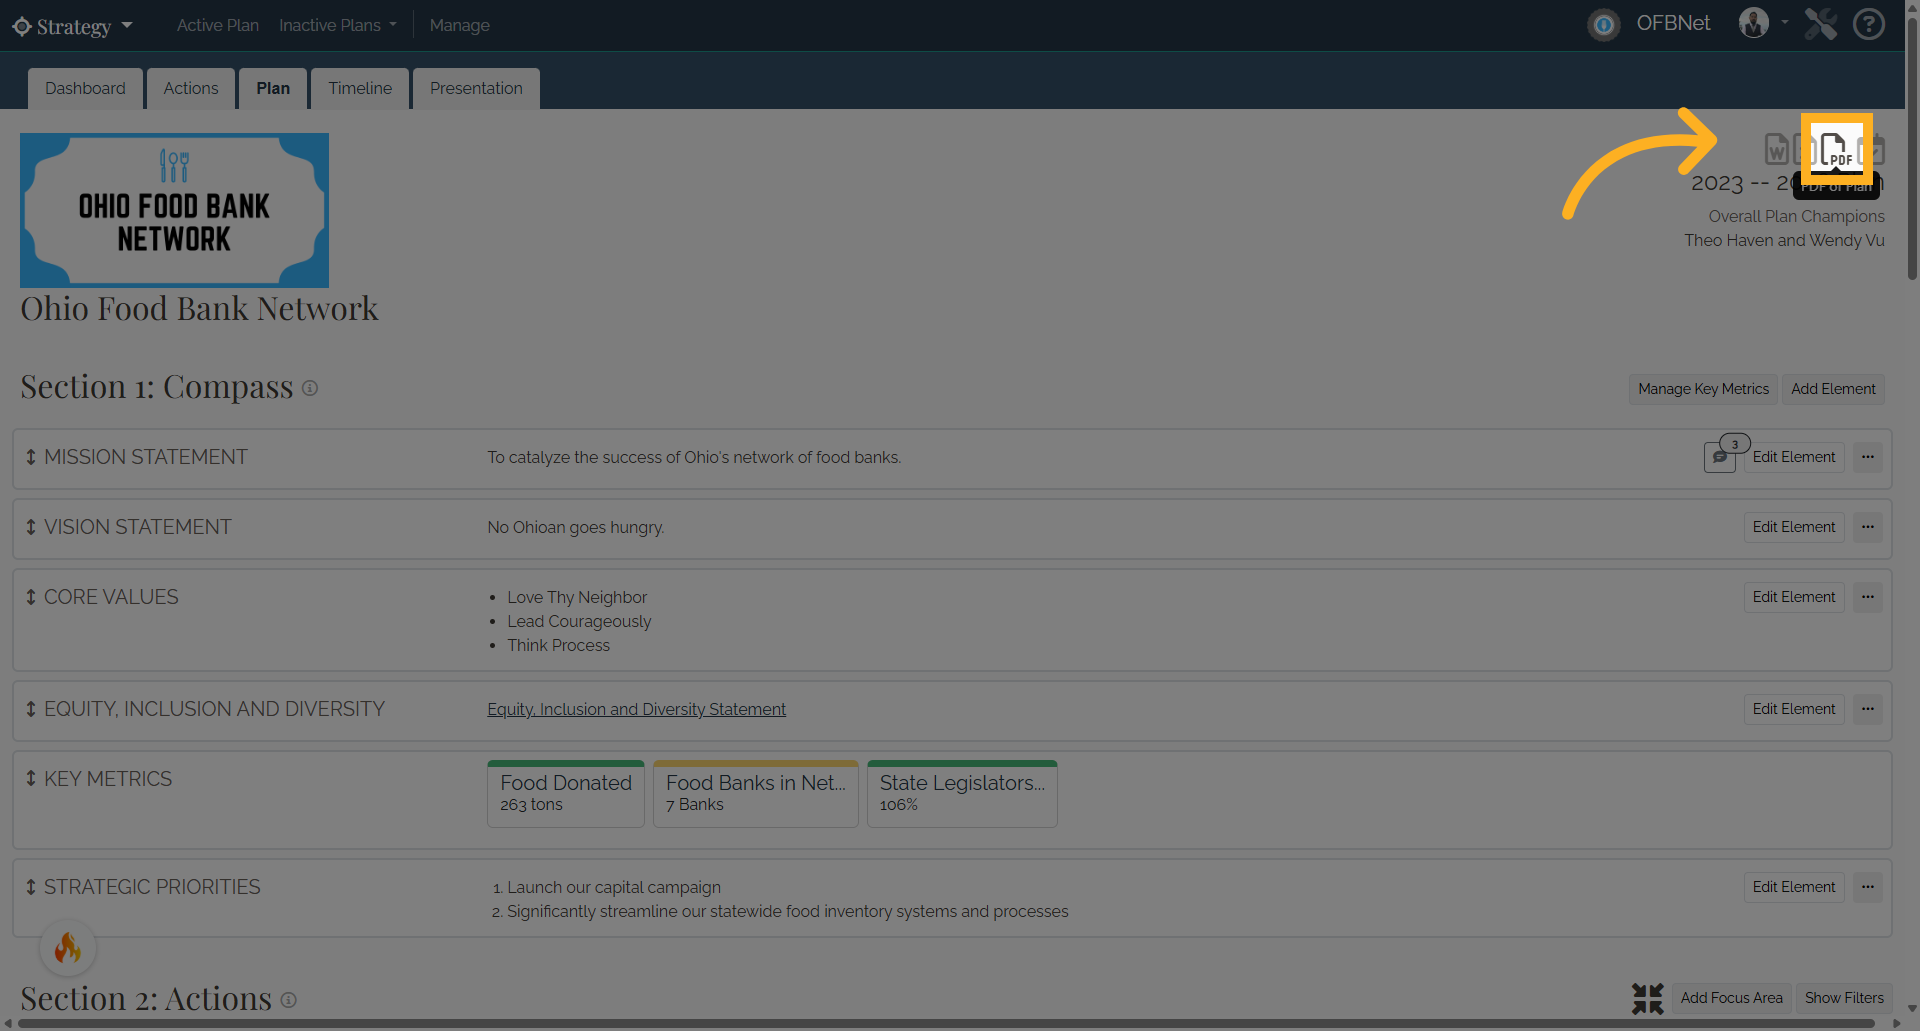Switch to the Actions tab
Screen dimensions: 1920x1031
click(191, 88)
